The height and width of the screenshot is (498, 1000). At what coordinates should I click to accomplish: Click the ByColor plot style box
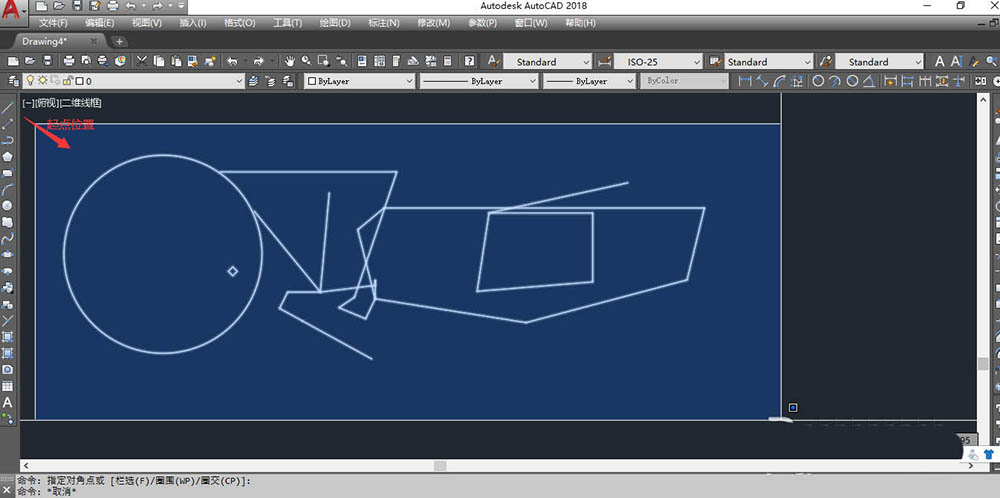pyautogui.click(x=684, y=81)
